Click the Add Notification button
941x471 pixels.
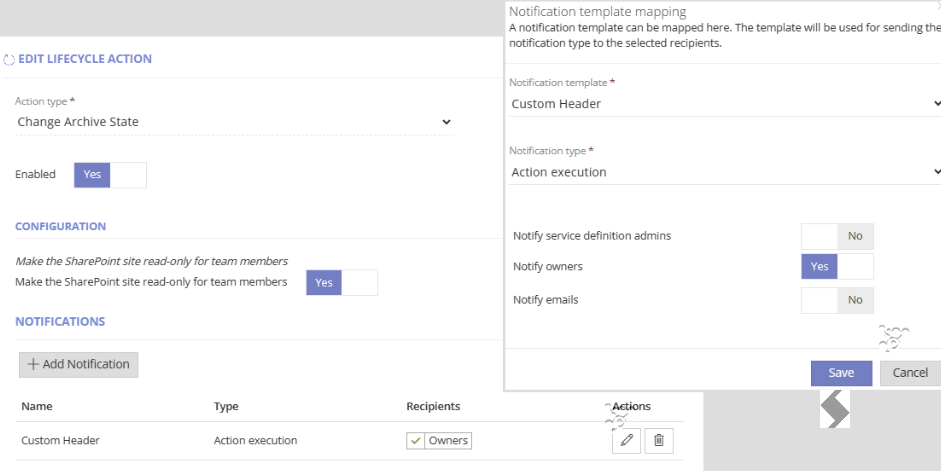click(79, 365)
